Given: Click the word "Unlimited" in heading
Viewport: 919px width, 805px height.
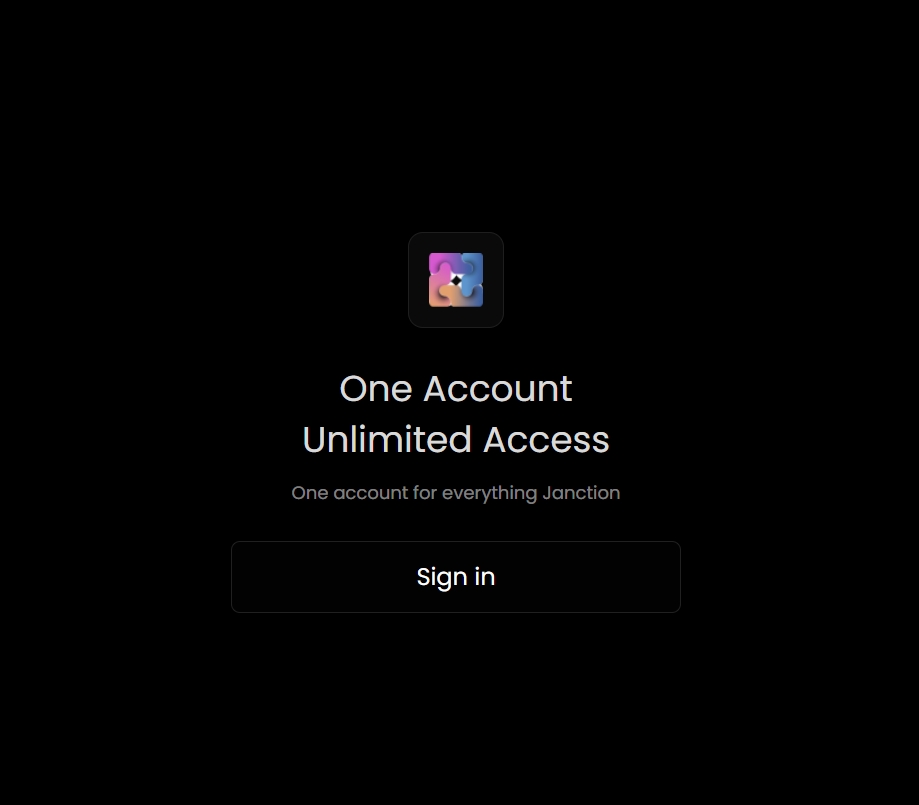Looking at the screenshot, I should [x=387, y=440].
